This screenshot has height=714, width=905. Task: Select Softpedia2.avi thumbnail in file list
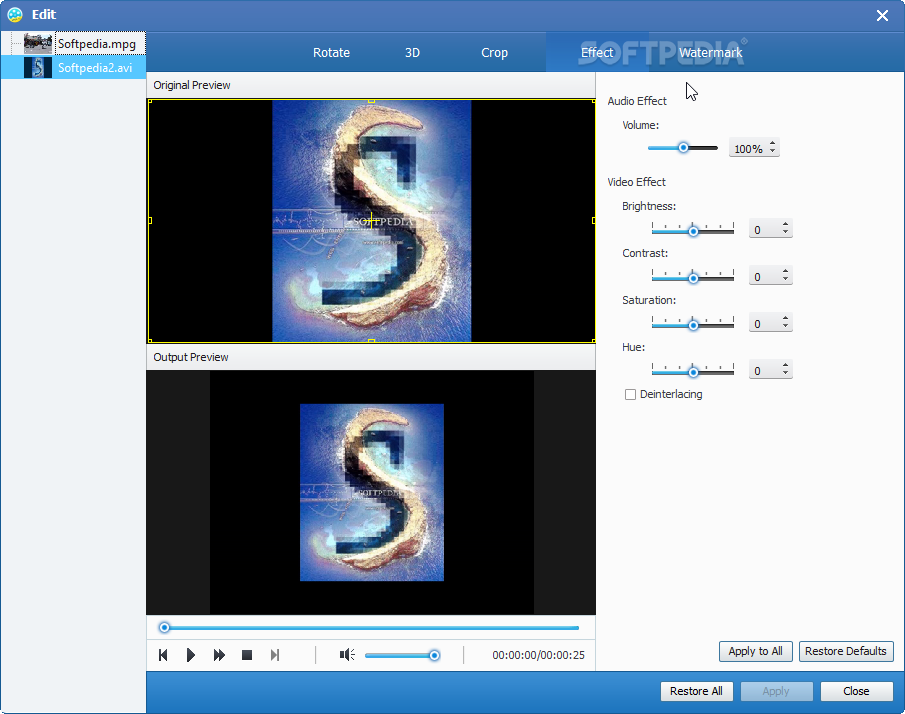click(38, 68)
